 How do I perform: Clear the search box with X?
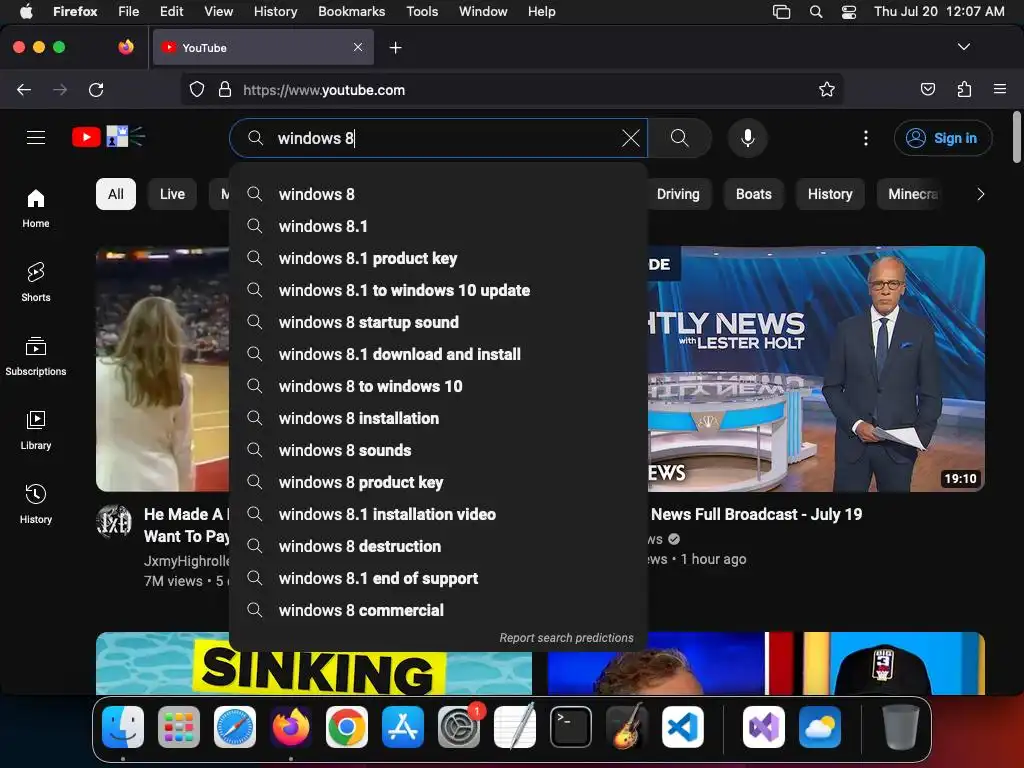630,138
